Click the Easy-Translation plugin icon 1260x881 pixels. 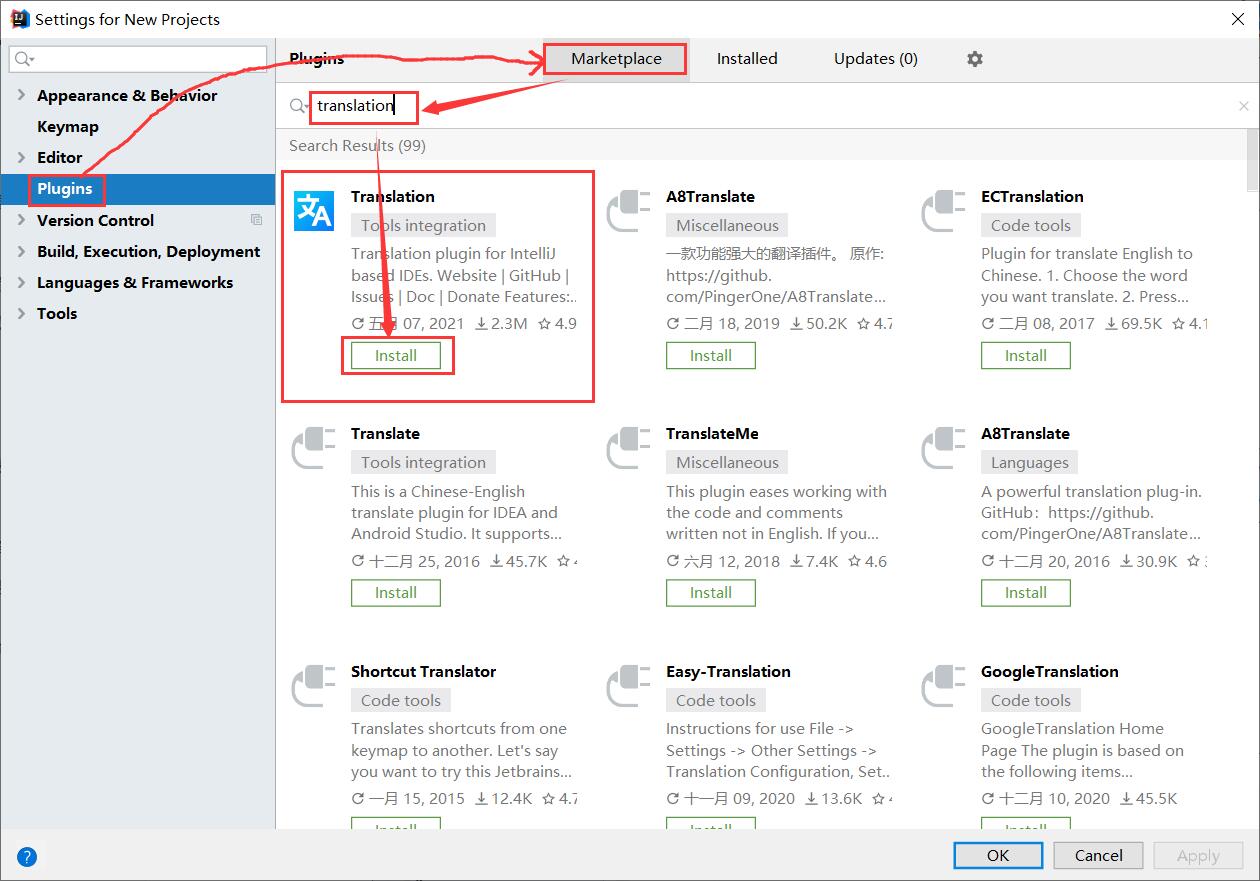(629, 686)
